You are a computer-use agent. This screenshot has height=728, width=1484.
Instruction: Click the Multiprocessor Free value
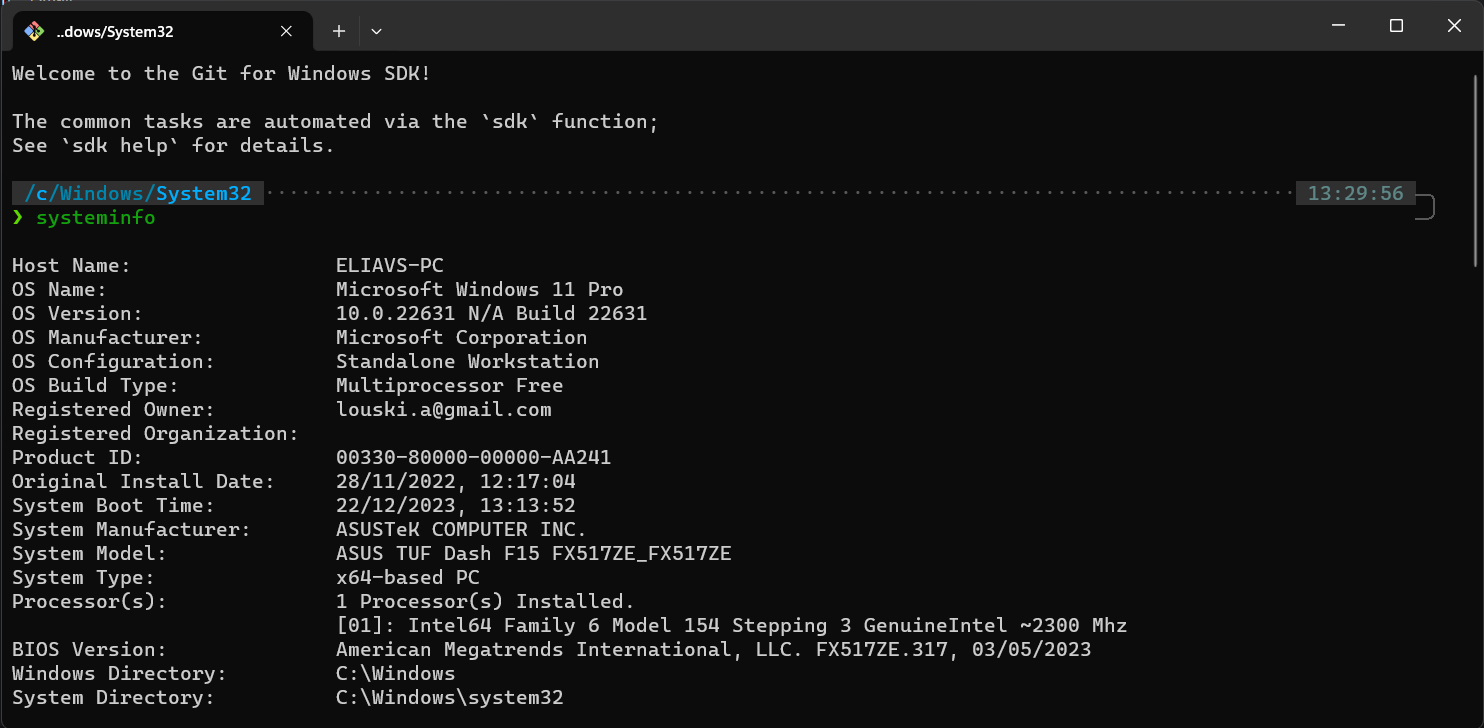point(450,385)
